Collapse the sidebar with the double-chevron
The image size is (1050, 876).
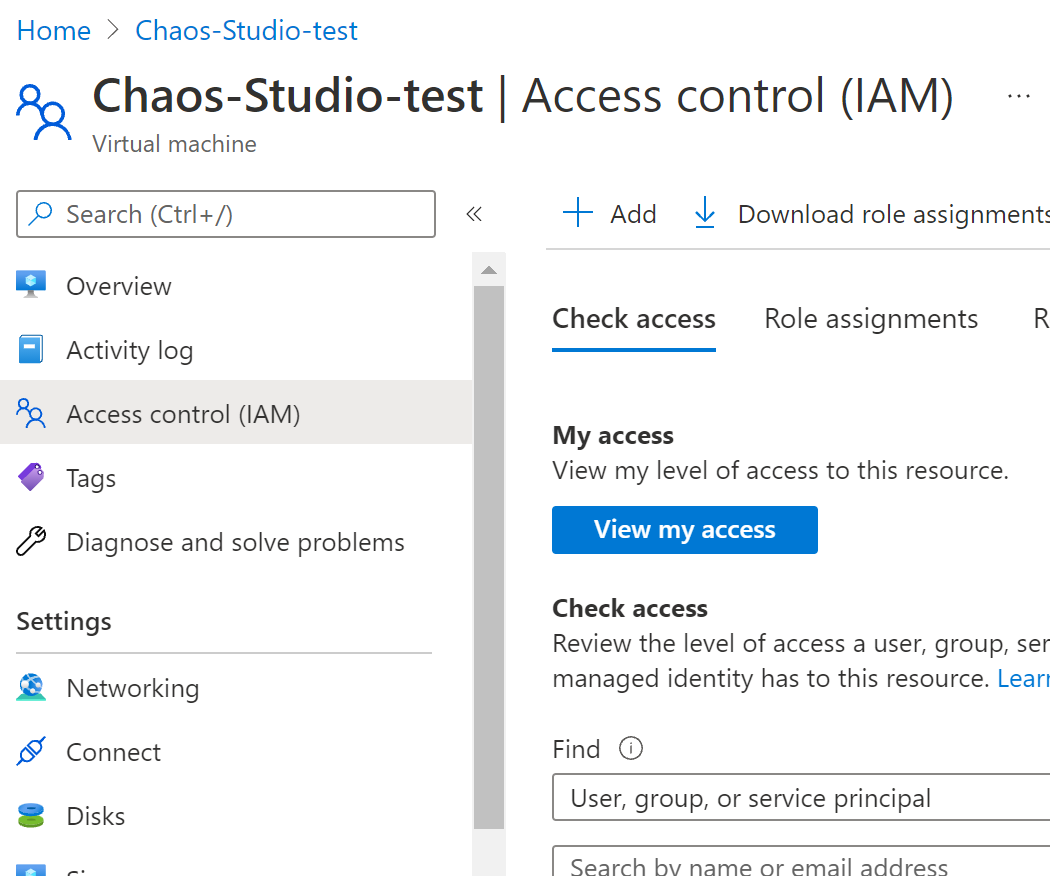(474, 213)
